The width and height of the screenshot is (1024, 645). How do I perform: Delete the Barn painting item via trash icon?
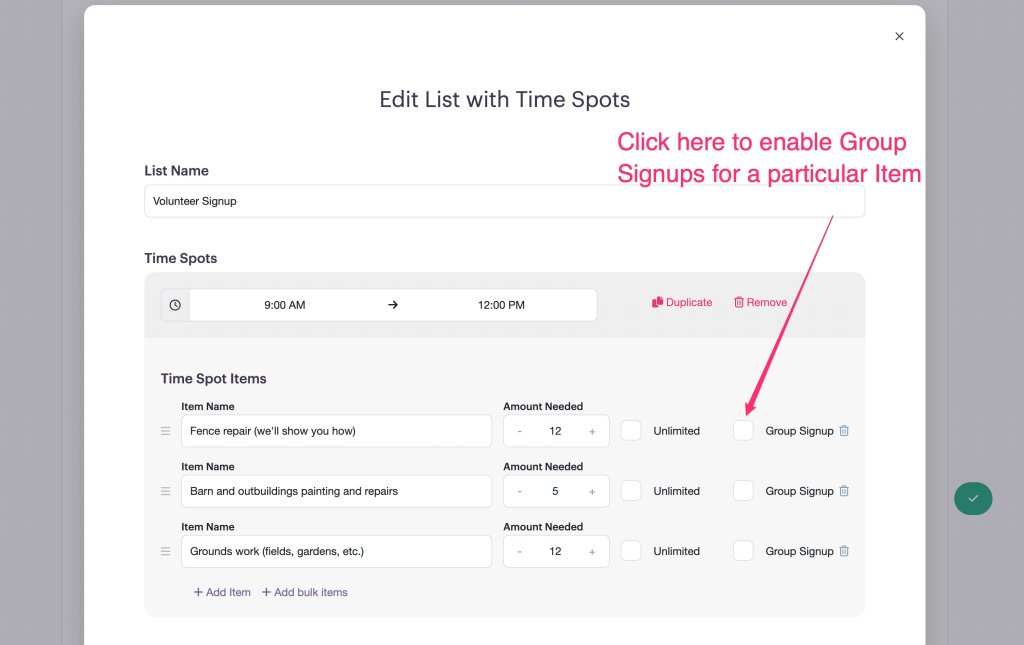844,490
